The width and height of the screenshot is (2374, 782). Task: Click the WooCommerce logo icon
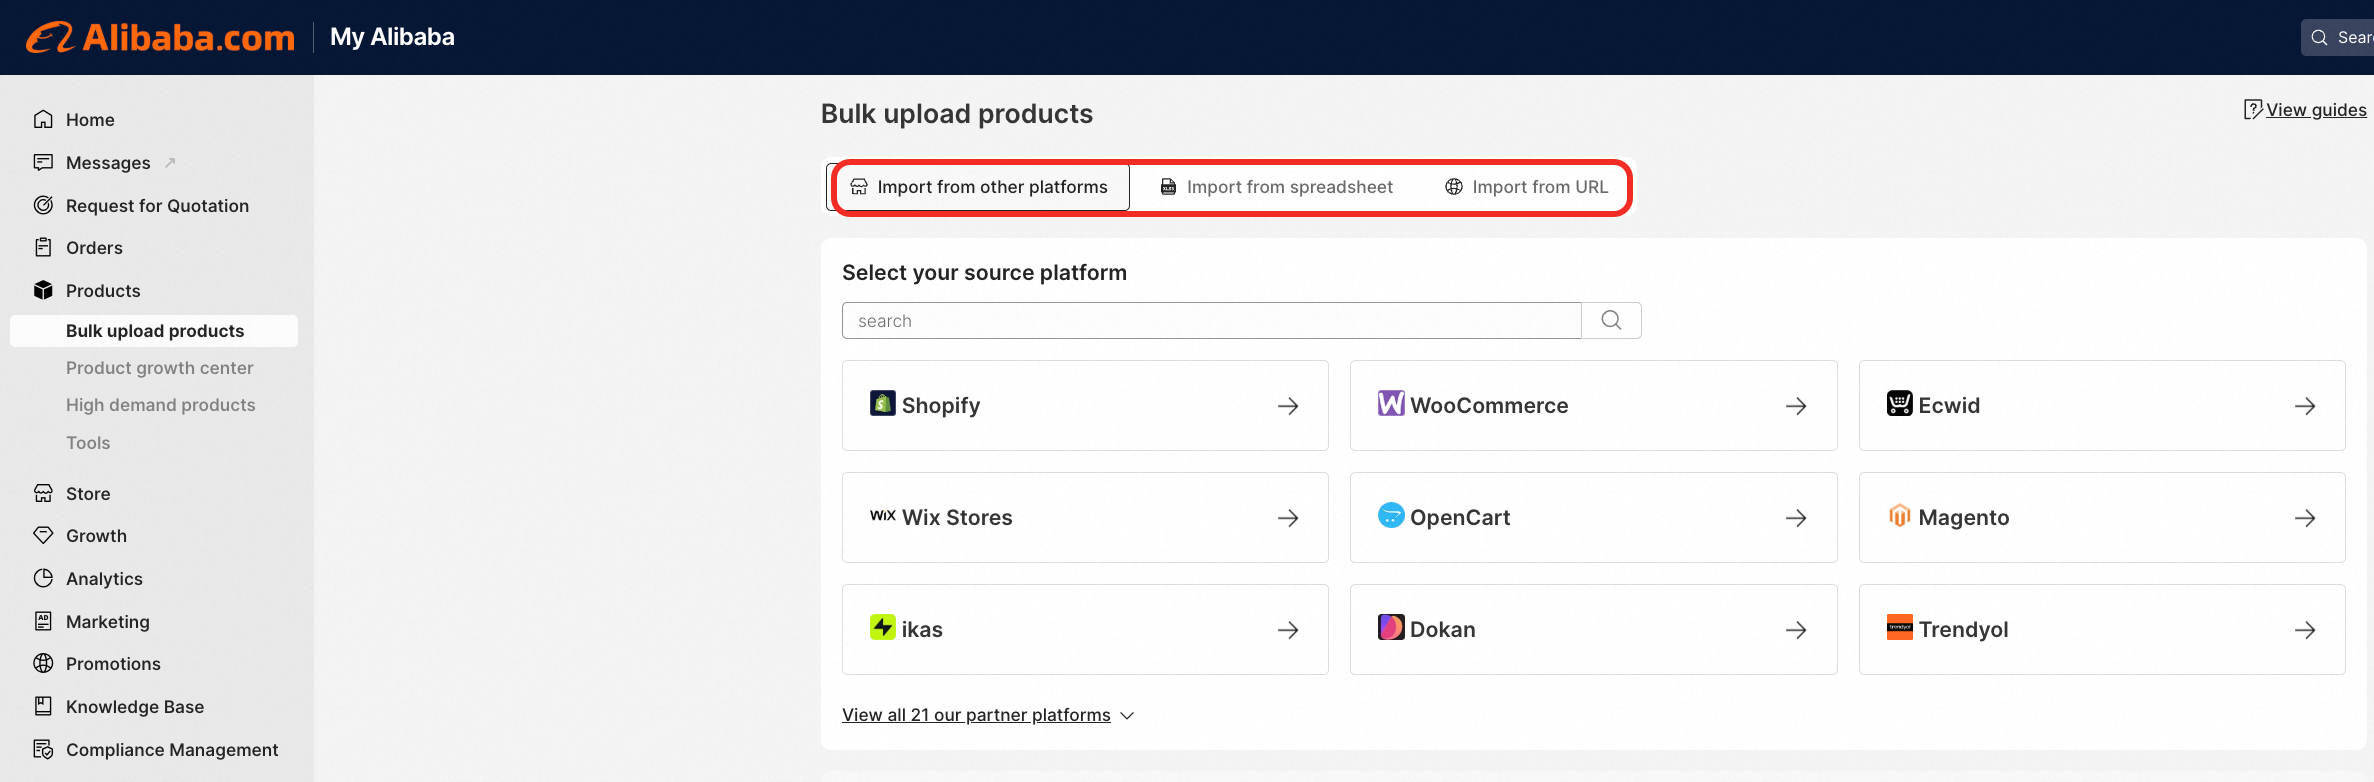[x=1391, y=403]
